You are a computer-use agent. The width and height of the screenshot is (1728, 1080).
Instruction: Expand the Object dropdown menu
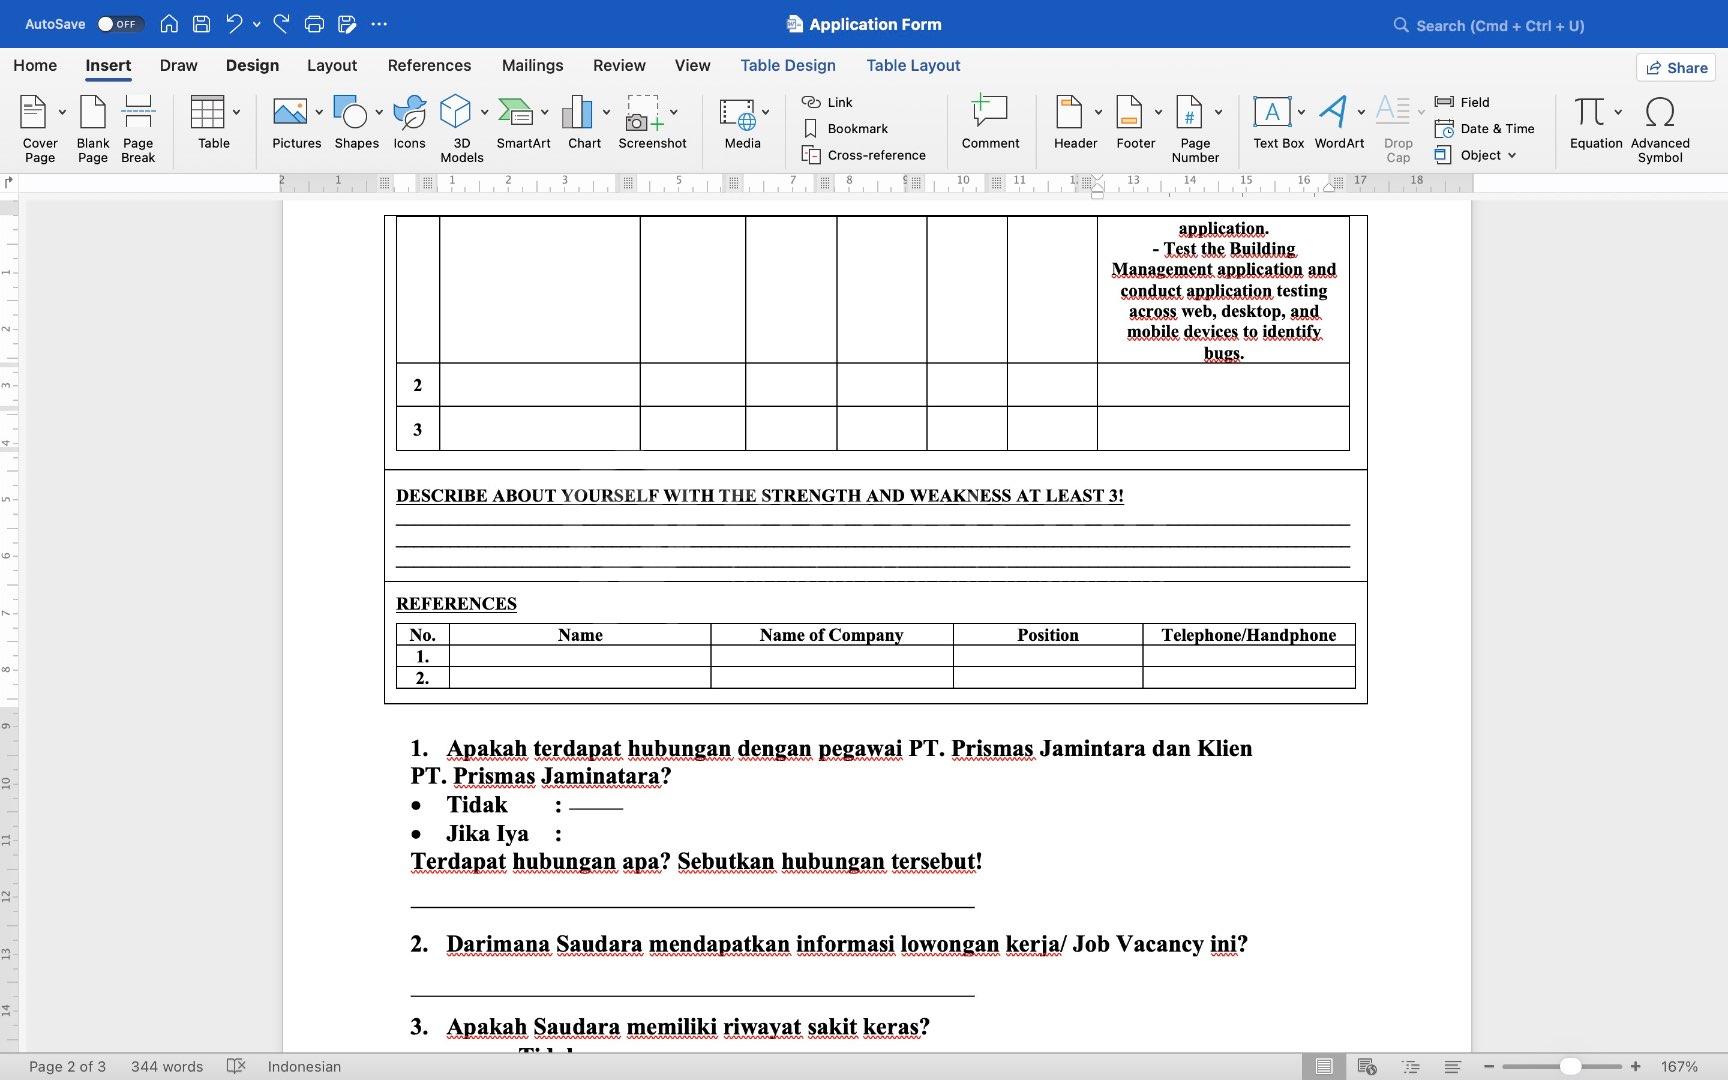click(1512, 156)
